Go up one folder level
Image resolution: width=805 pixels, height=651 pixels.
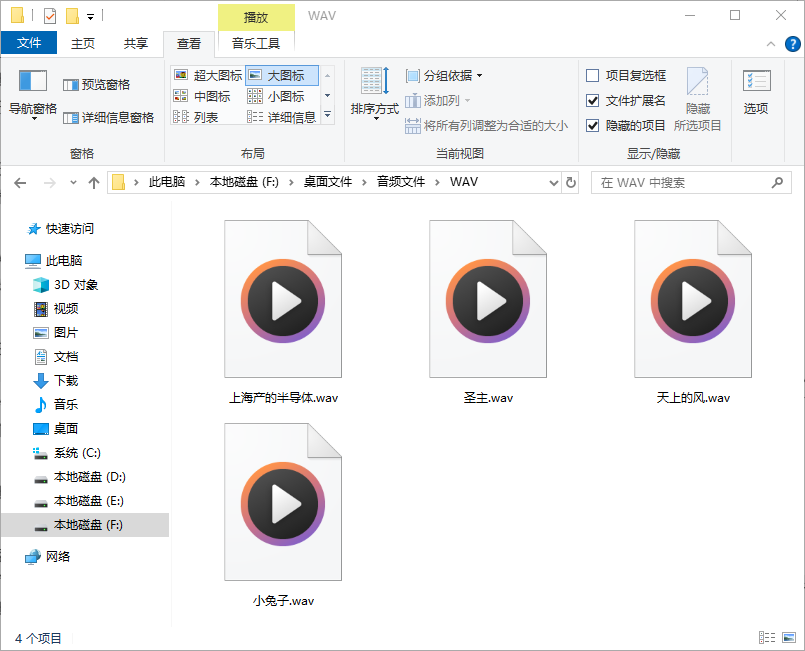tap(94, 183)
